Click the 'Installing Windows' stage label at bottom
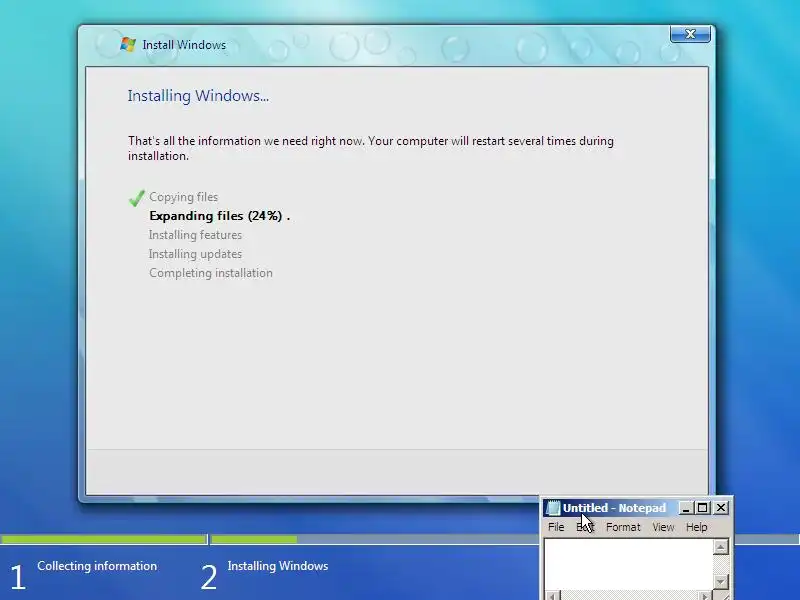 (278, 566)
